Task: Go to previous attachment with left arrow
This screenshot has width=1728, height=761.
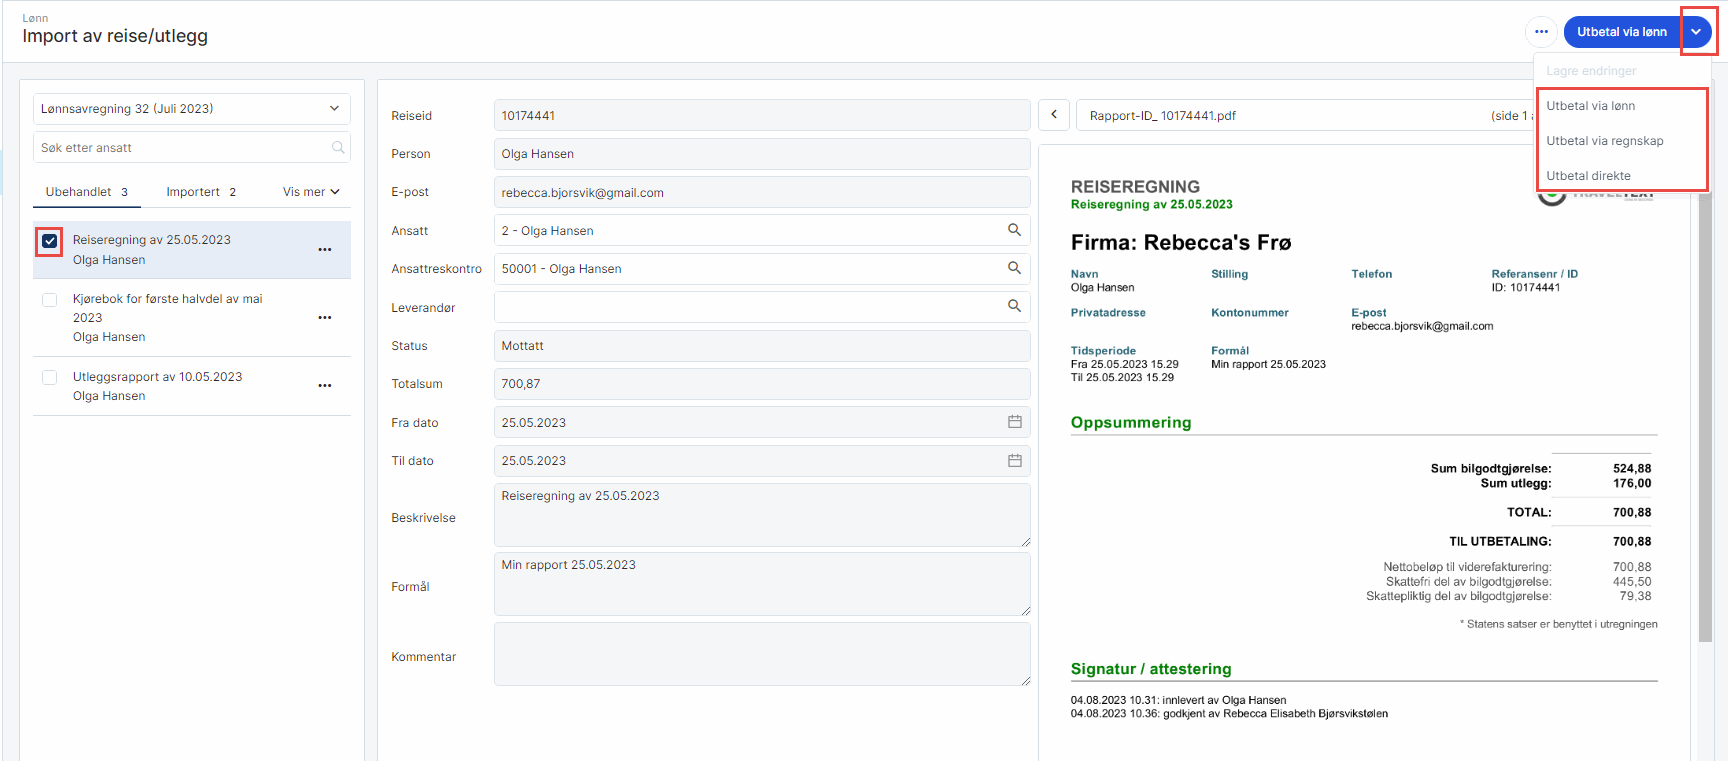Action: (x=1054, y=115)
